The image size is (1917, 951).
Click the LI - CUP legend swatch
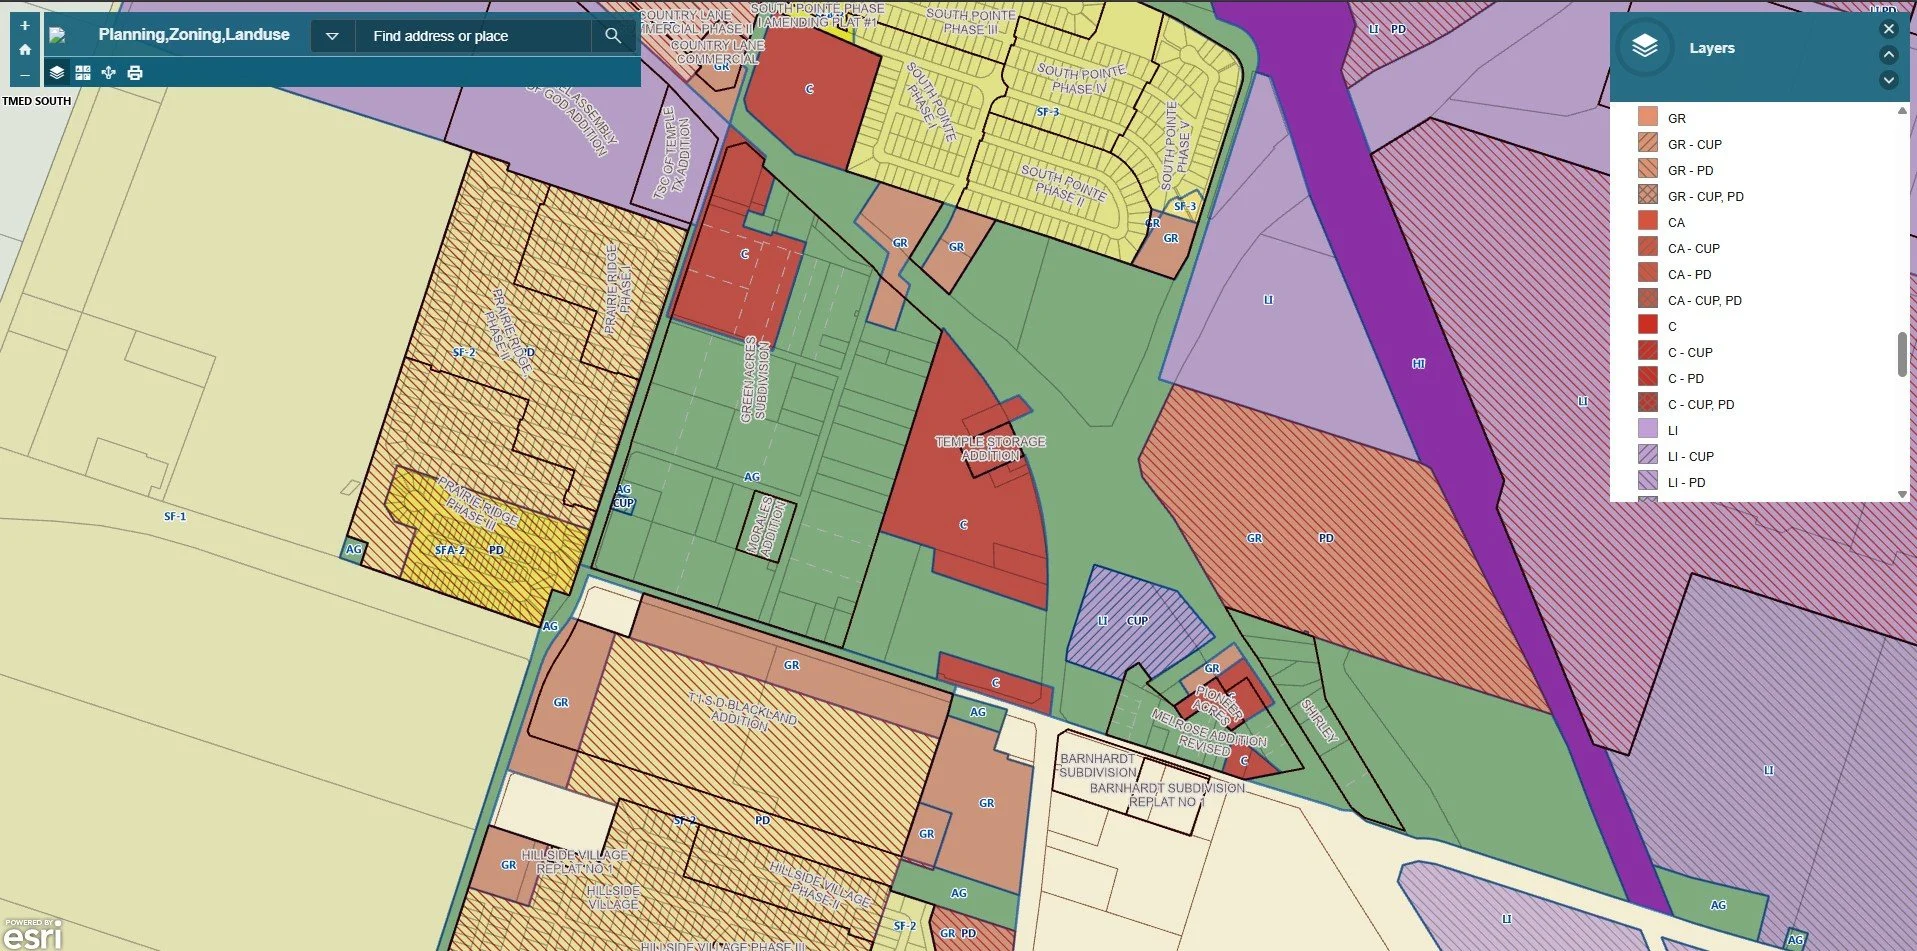1648,455
